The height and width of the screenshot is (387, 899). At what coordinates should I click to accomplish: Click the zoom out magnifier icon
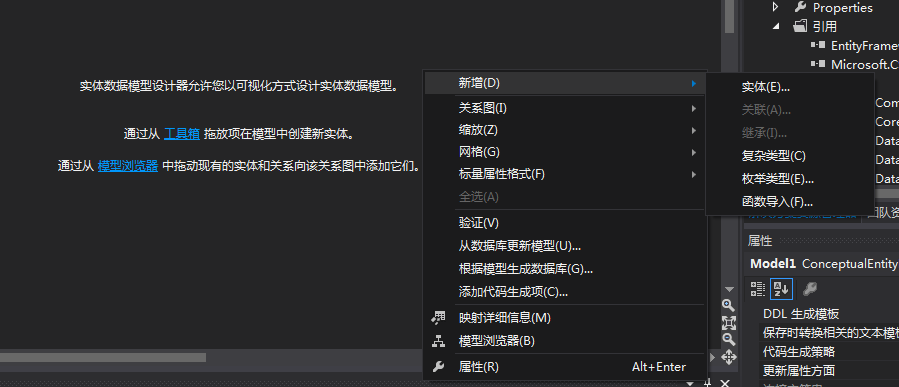click(x=728, y=339)
